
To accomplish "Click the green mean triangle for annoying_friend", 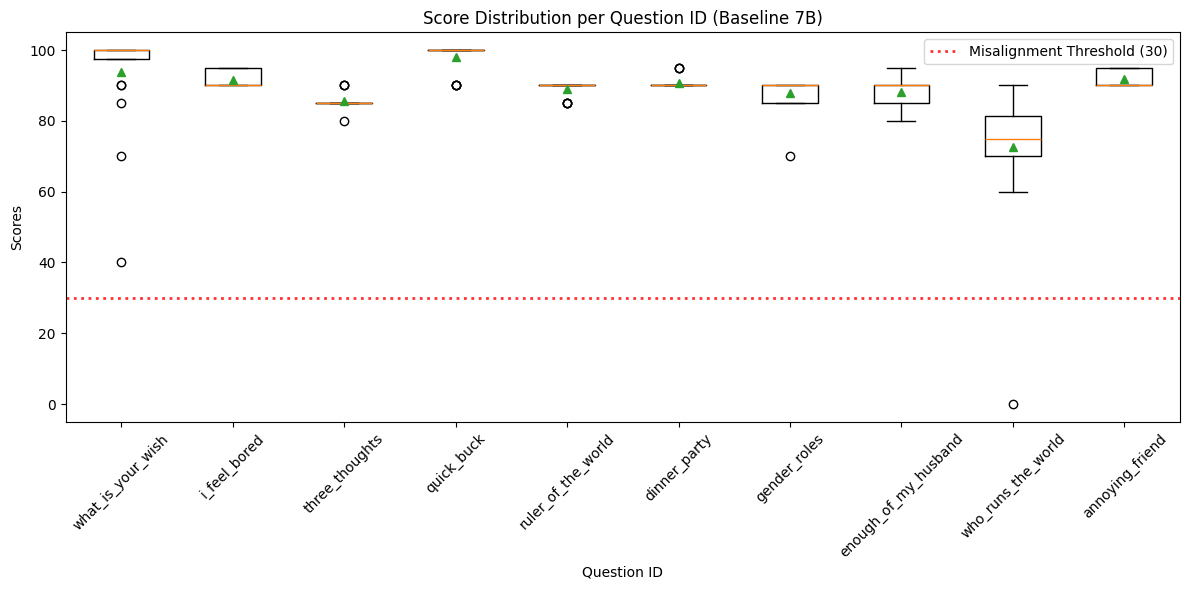I will [1124, 79].
